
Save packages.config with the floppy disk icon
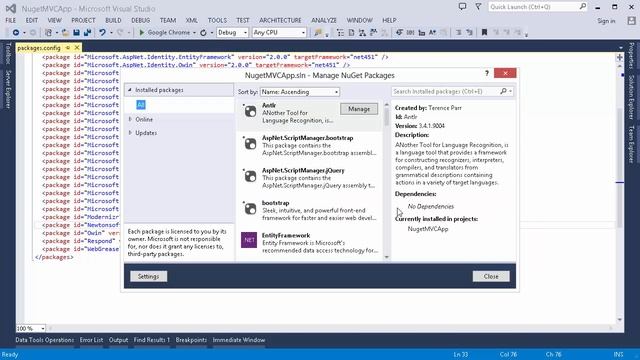pyautogui.click(x=76, y=32)
